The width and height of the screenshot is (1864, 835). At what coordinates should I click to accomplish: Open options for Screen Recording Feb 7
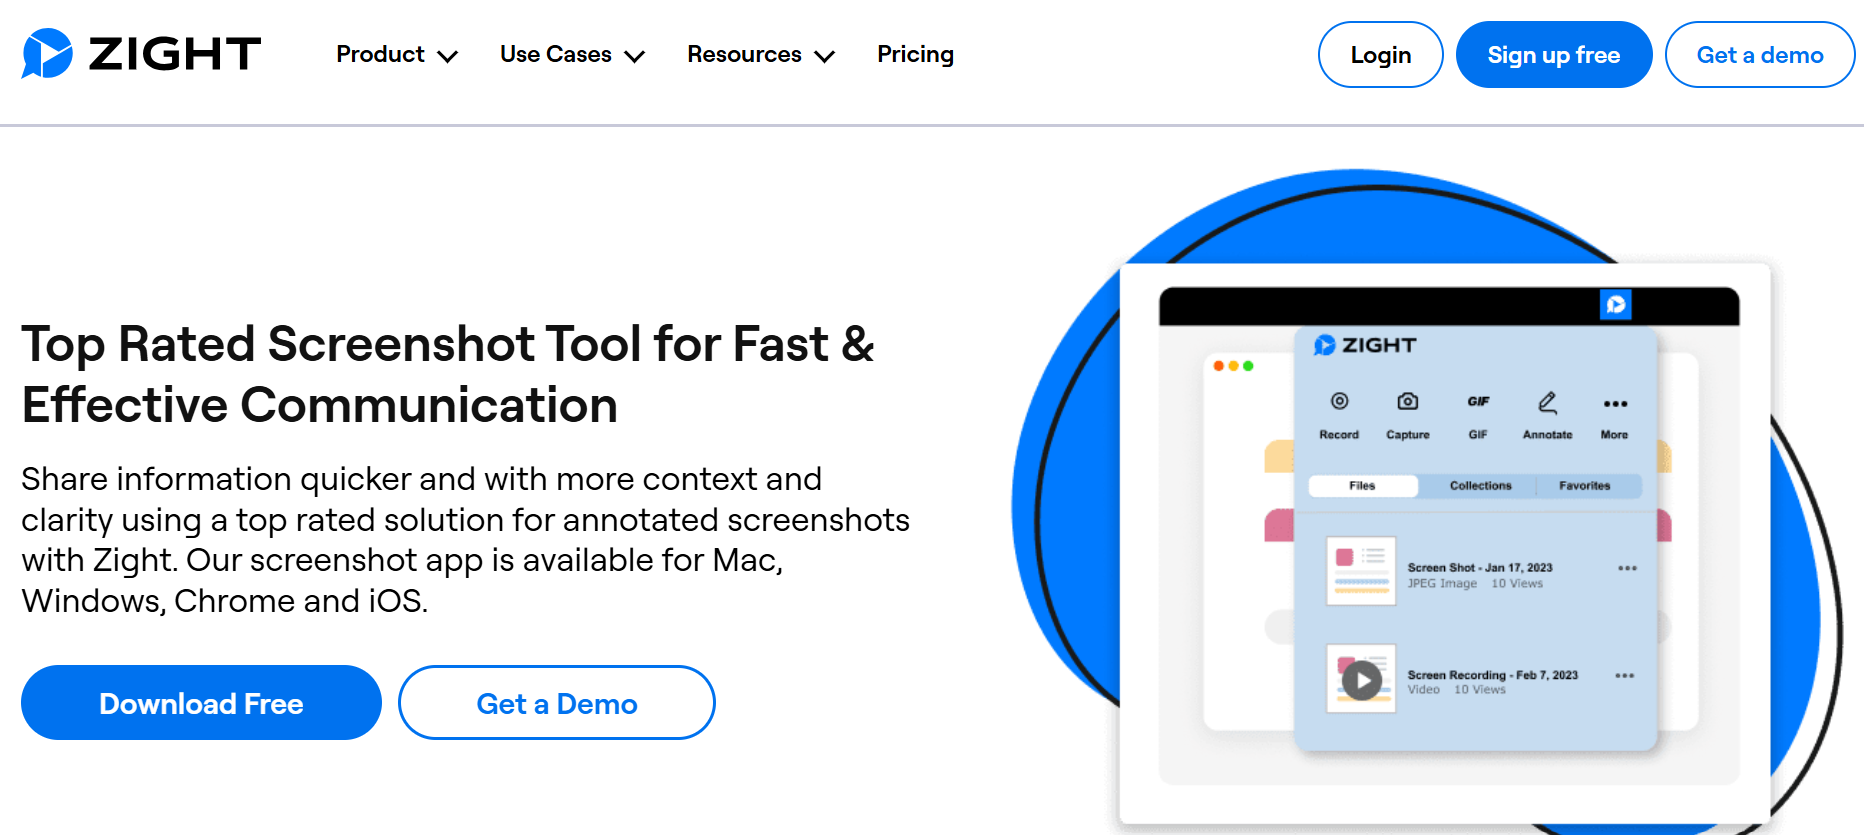click(x=1625, y=676)
